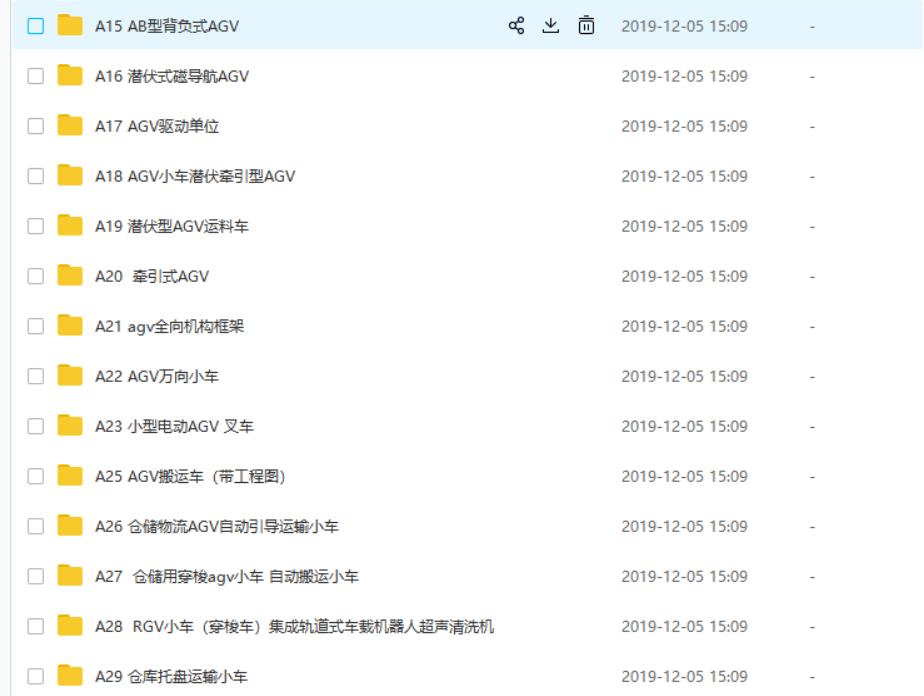Open the folder name A20 牵引式AGV

(152, 276)
